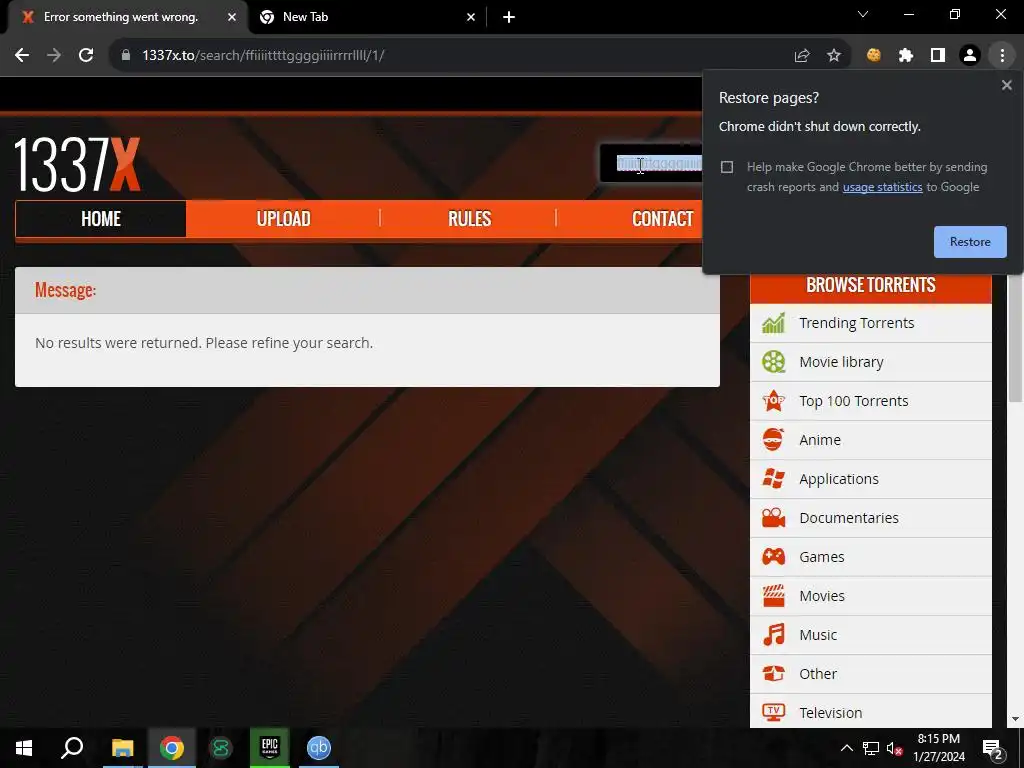Screen dimensions: 1024x768
Task: Open qBittorrent from the taskbar
Action: pyautogui.click(x=319, y=748)
